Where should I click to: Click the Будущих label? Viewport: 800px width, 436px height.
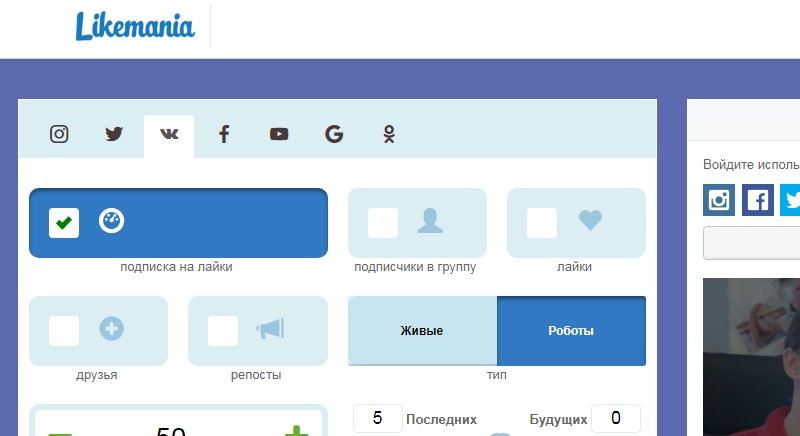558,419
